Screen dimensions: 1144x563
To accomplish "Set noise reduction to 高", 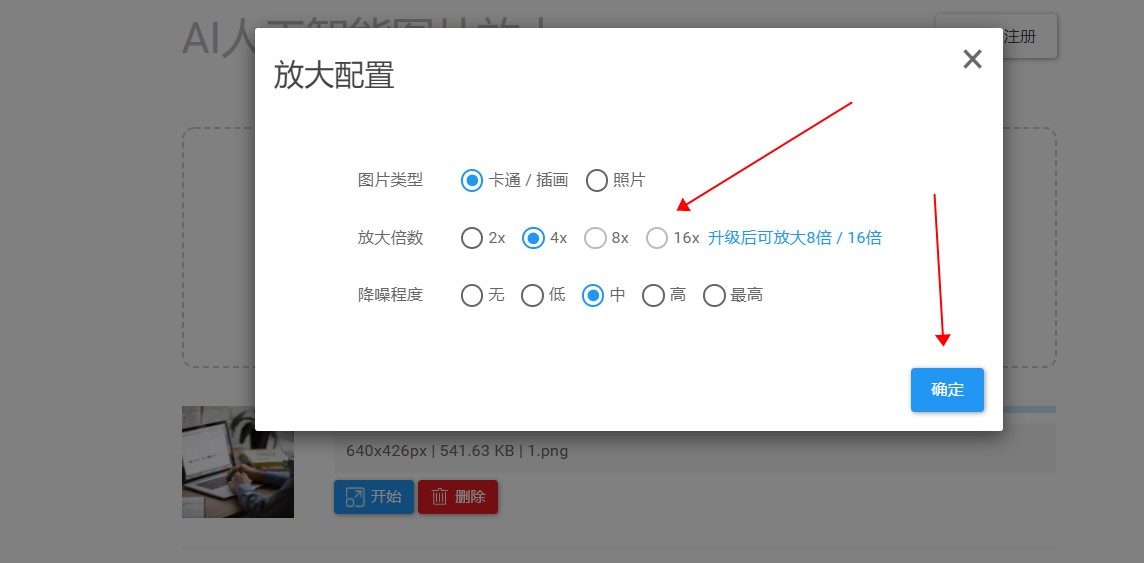I will click(x=653, y=296).
